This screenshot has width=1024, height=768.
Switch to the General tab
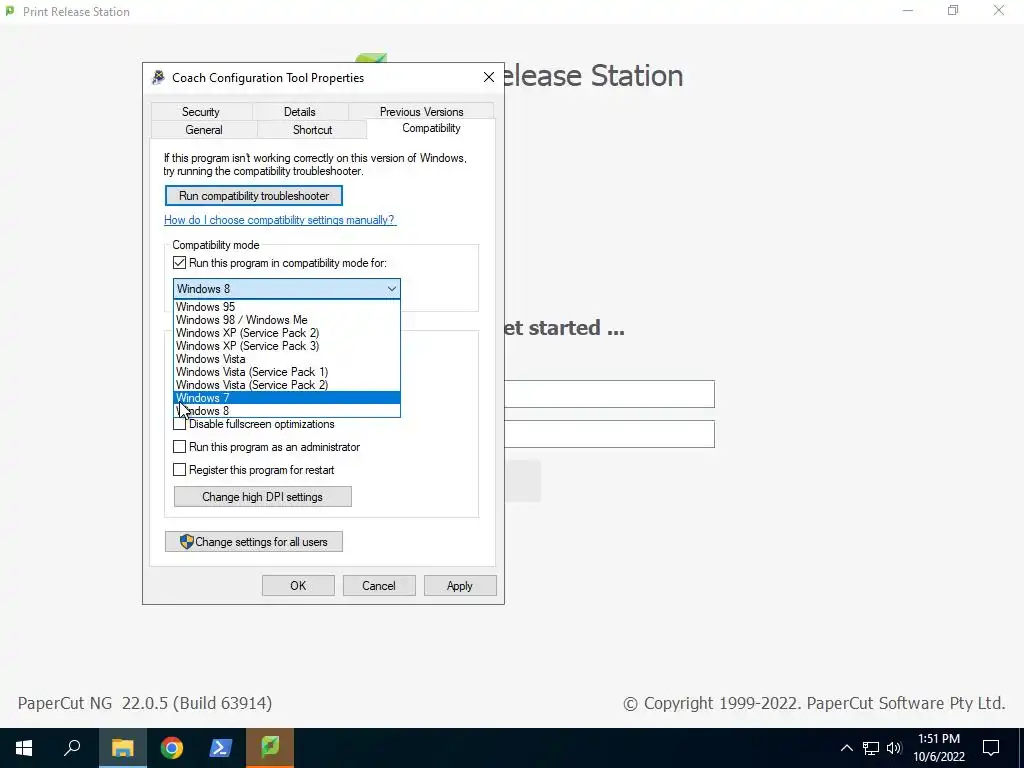coord(204,129)
